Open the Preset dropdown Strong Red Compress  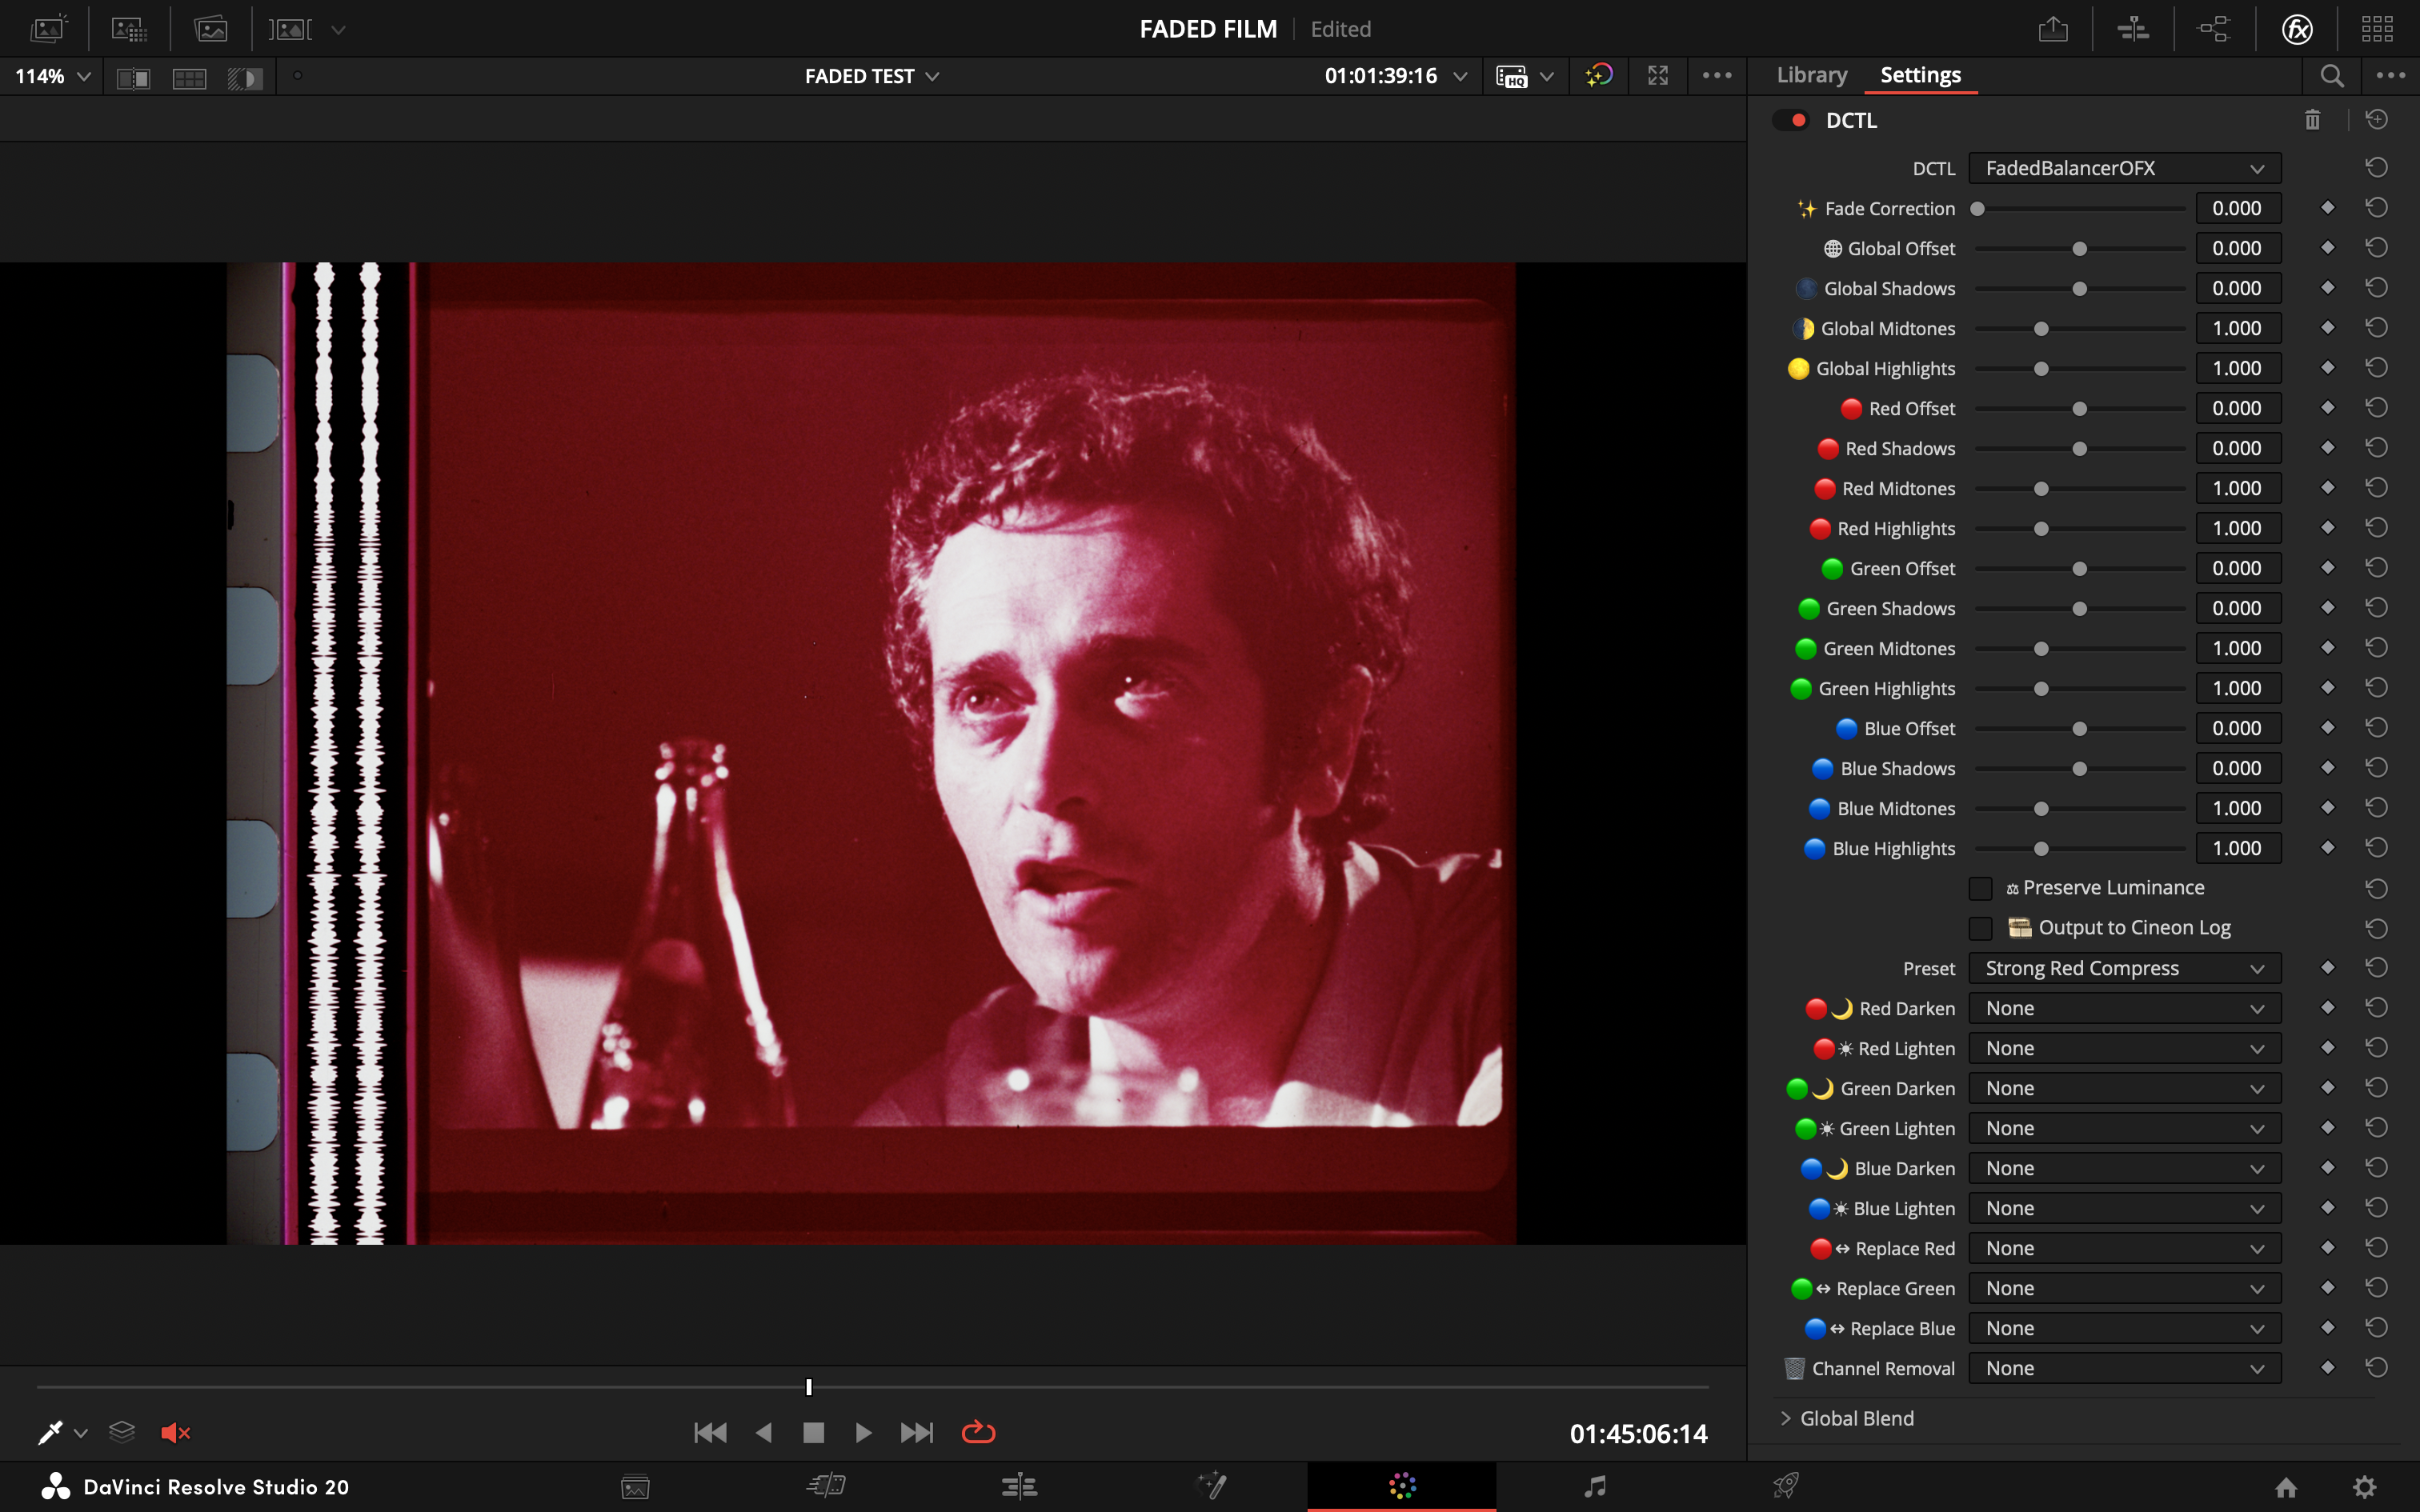2124,968
